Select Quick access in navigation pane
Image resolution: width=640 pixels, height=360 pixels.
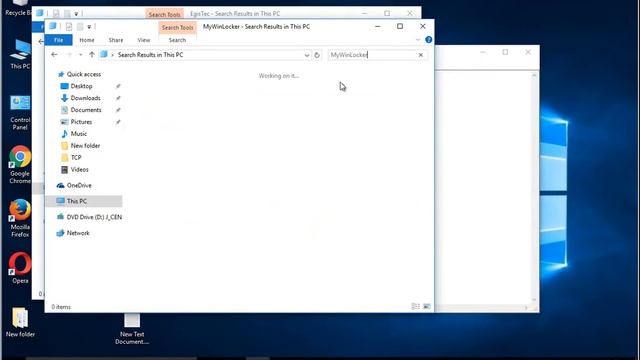tap(83, 74)
